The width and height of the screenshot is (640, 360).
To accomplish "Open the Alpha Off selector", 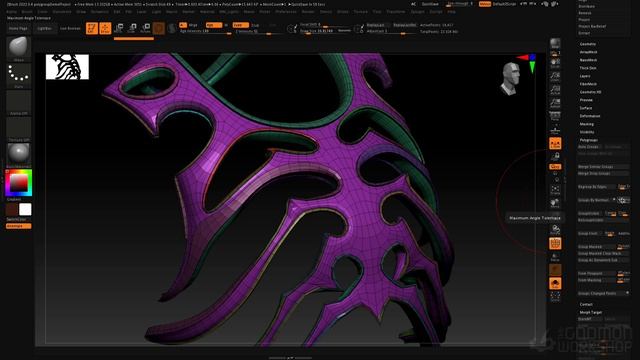I will [18, 102].
